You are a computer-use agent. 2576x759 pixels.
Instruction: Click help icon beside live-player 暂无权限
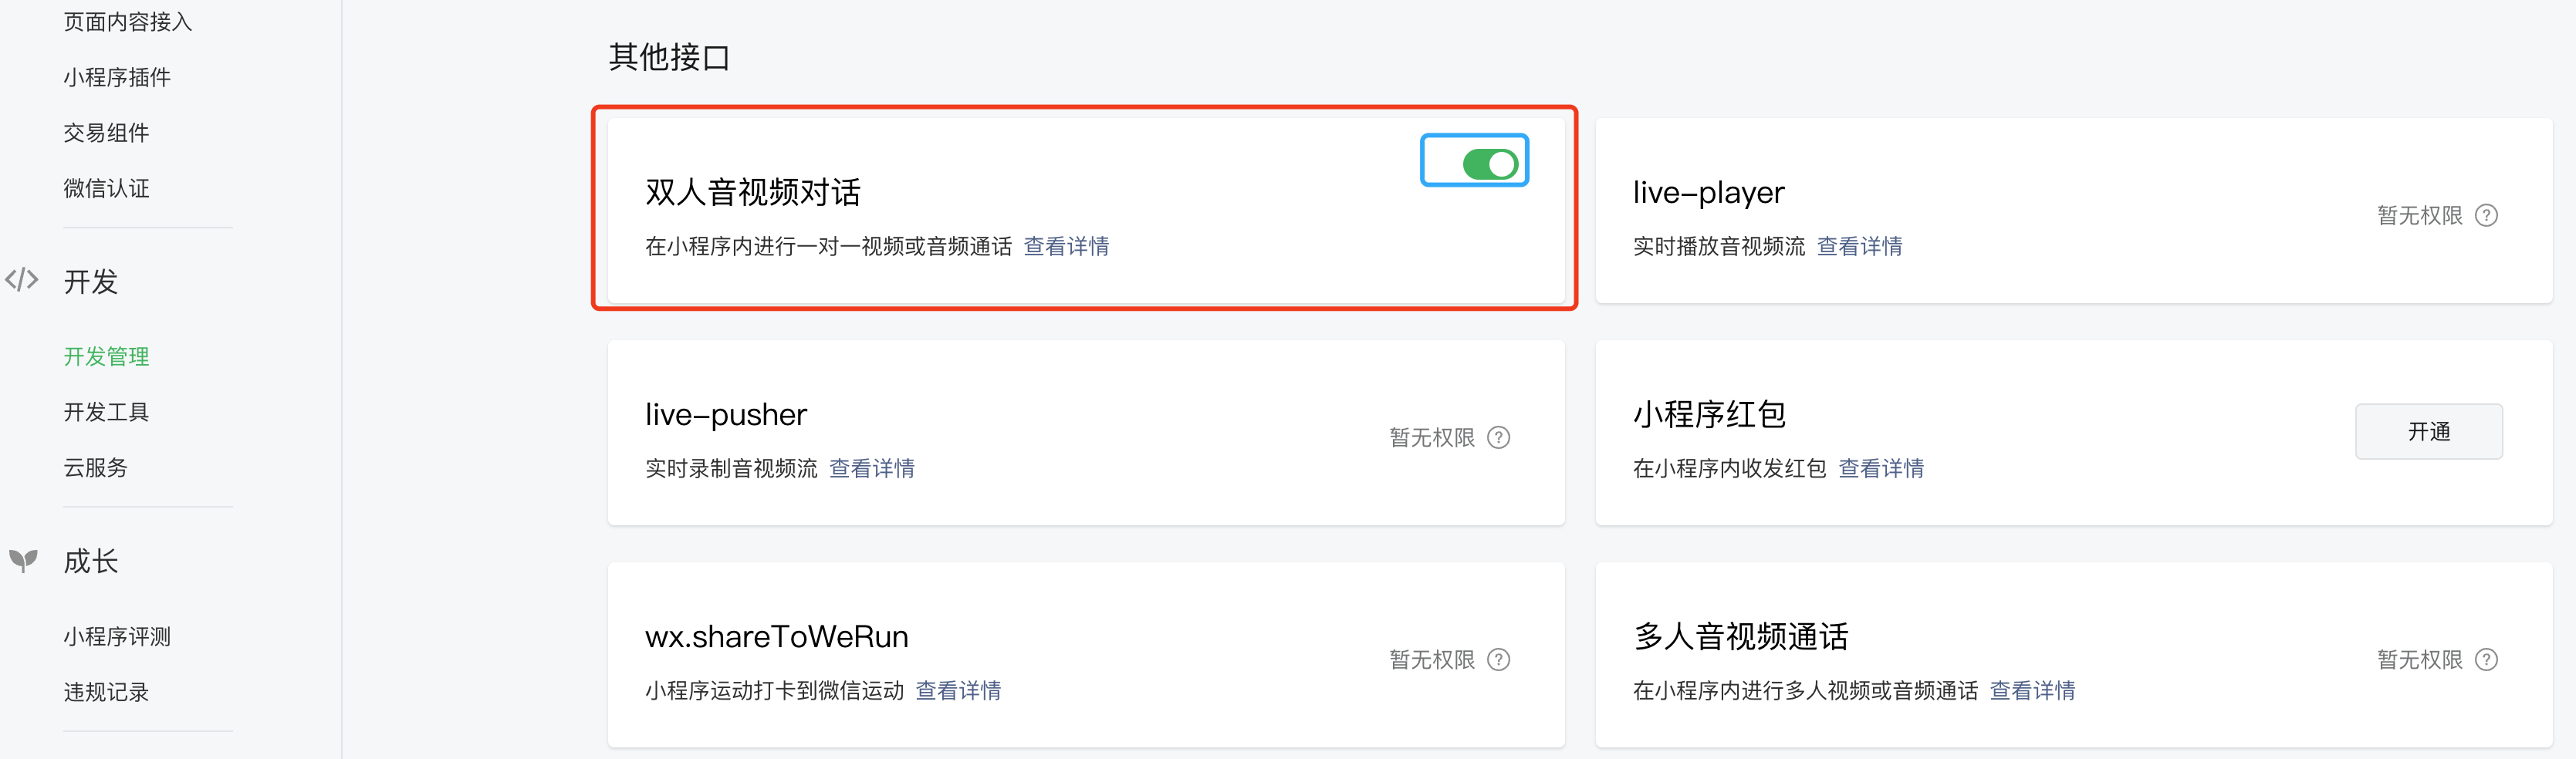coord(2486,215)
